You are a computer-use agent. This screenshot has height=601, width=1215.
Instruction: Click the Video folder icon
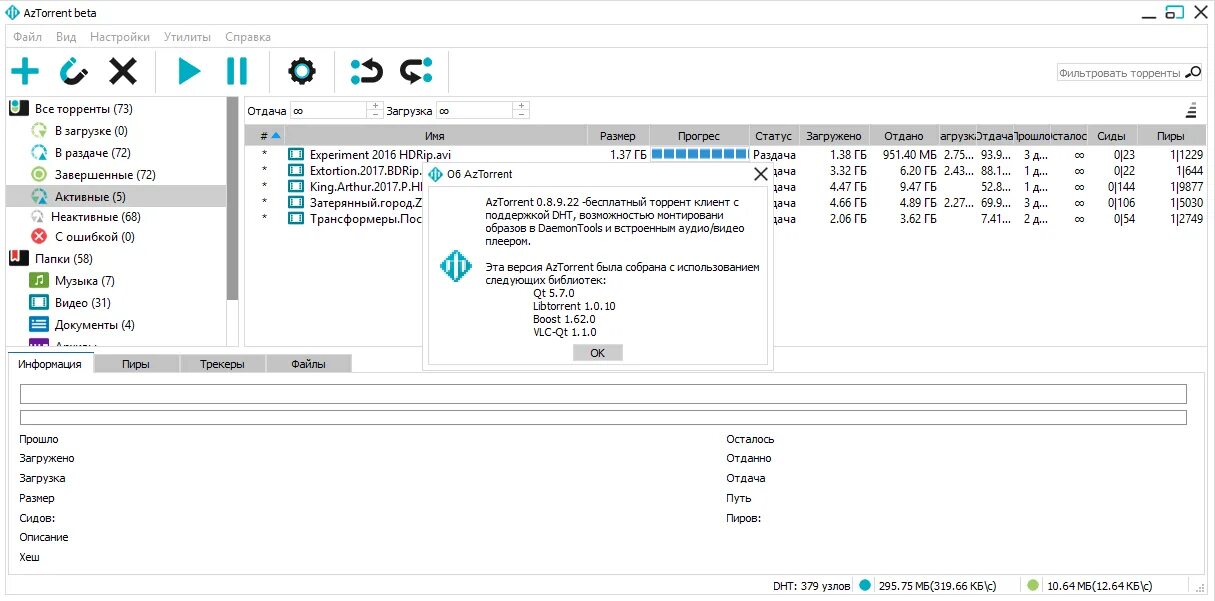click(x=39, y=302)
